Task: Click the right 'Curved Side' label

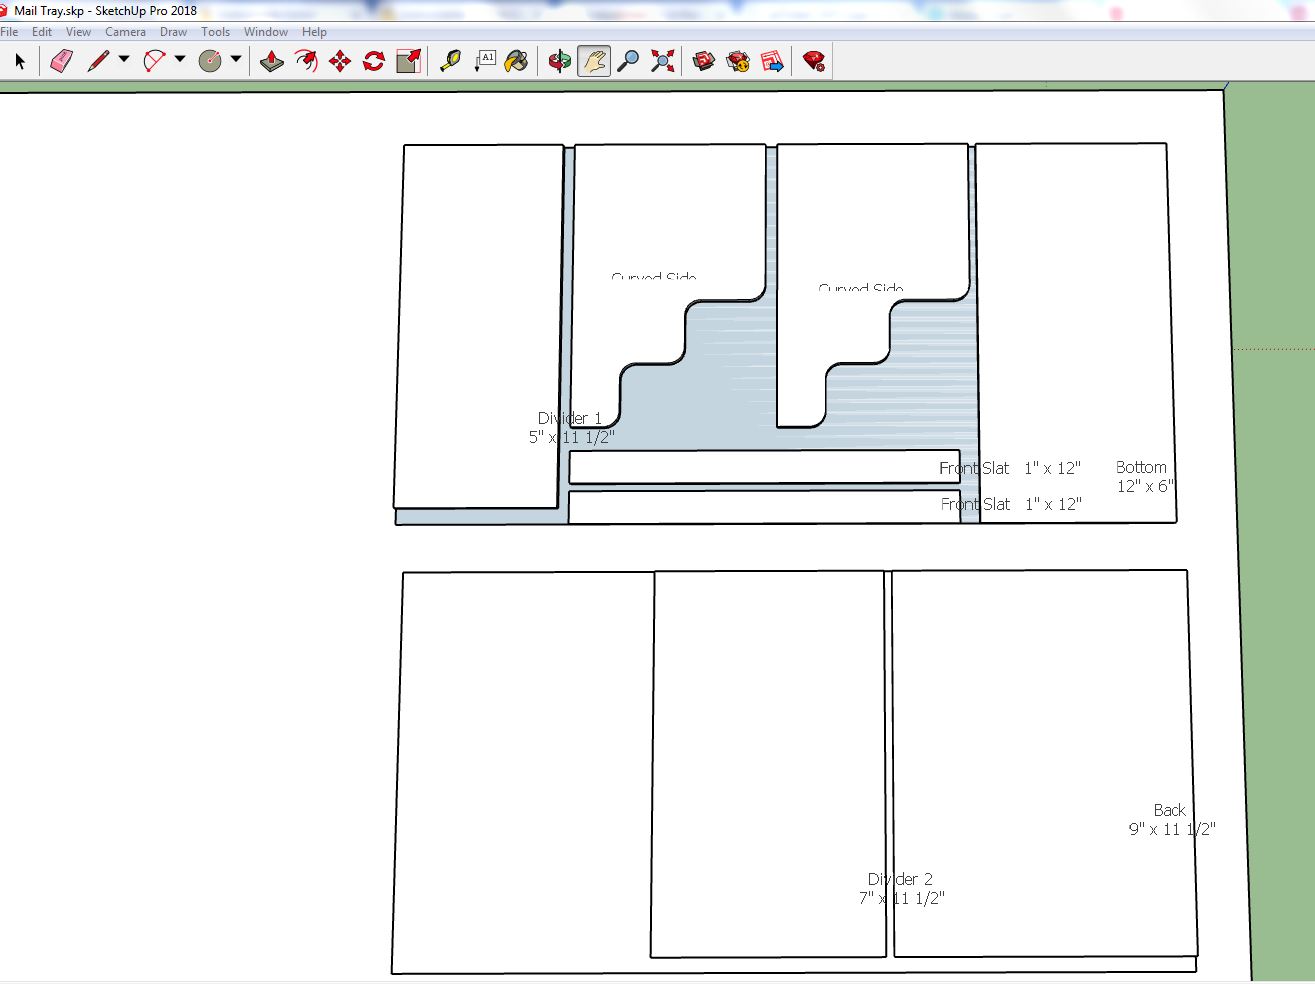Action: [x=861, y=288]
